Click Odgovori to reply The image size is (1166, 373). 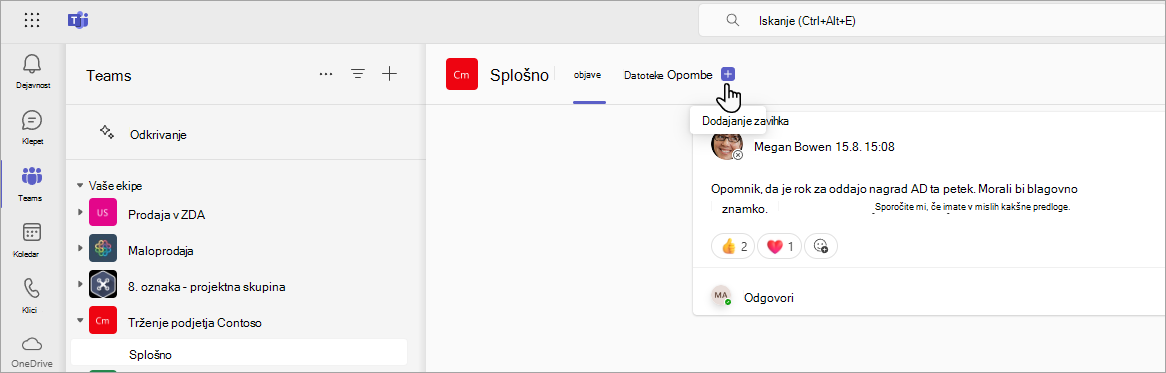[769, 297]
